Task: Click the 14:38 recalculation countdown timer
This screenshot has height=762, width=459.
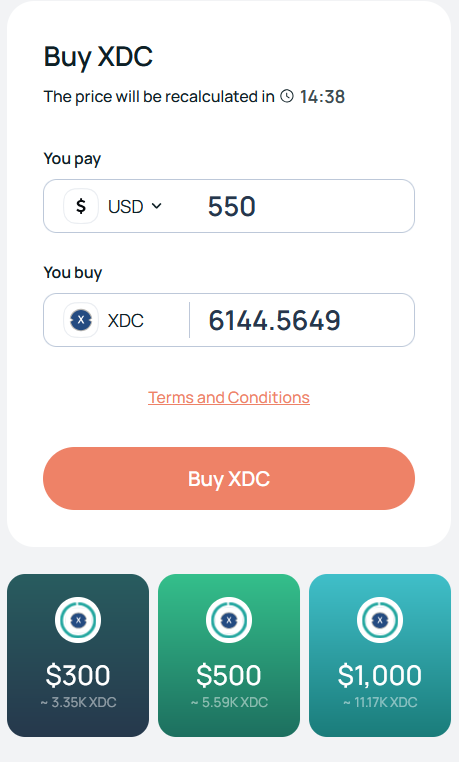Action: (x=322, y=97)
